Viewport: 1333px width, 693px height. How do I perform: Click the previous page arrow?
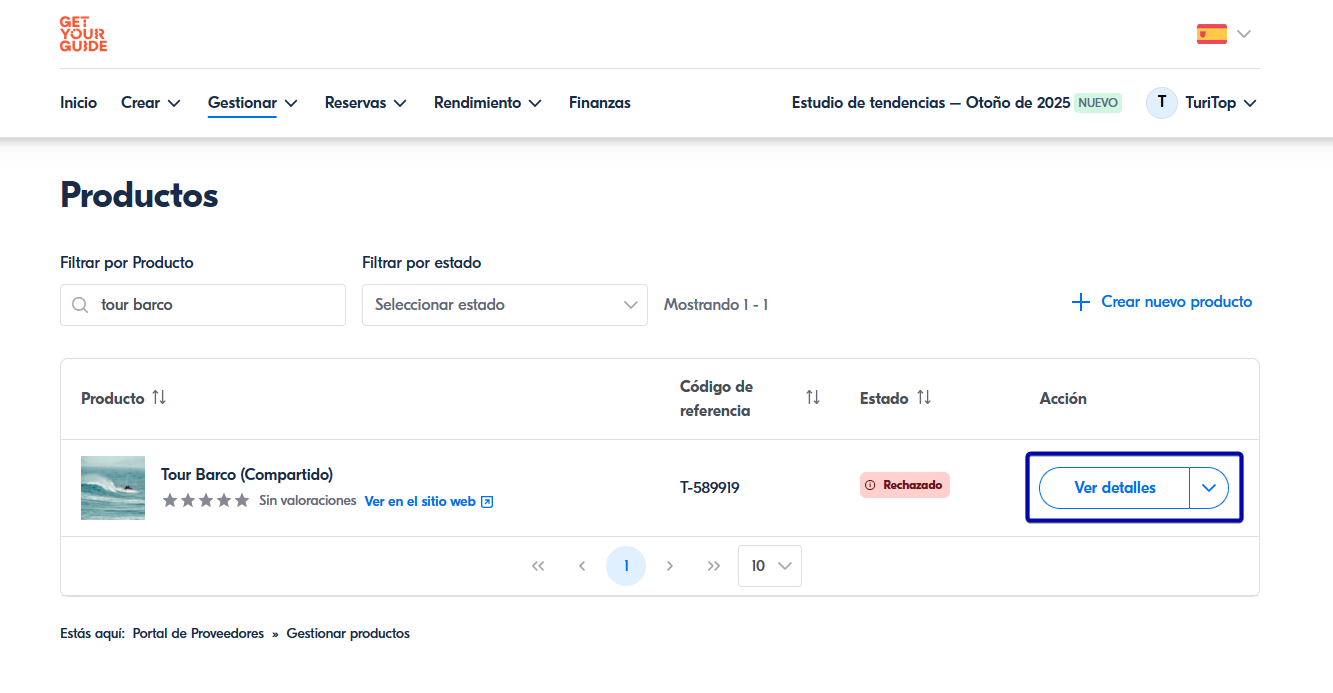click(582, 566)
